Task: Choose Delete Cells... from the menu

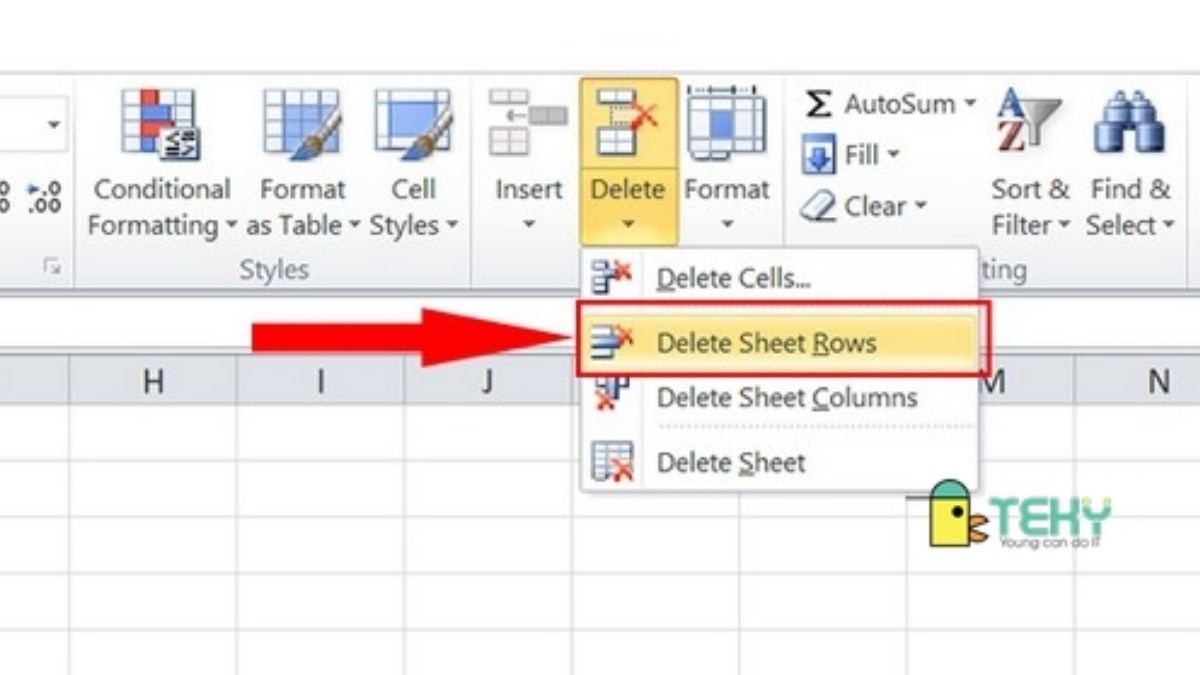Action: coord(733,279)
